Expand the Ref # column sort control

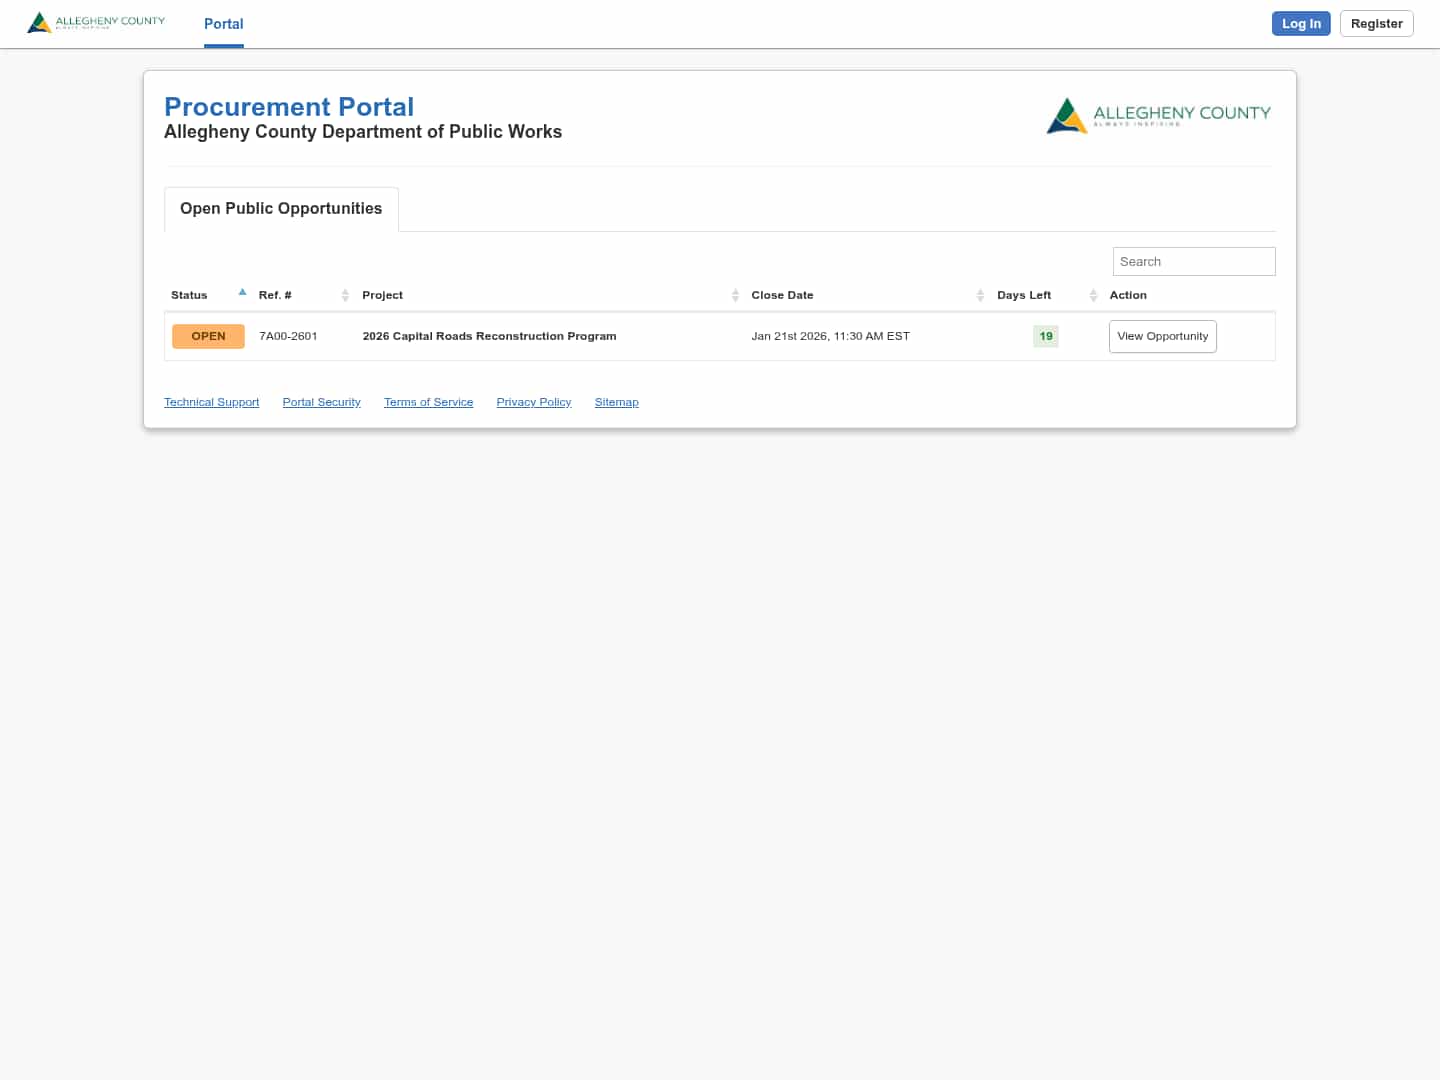(x=345, y=295)
